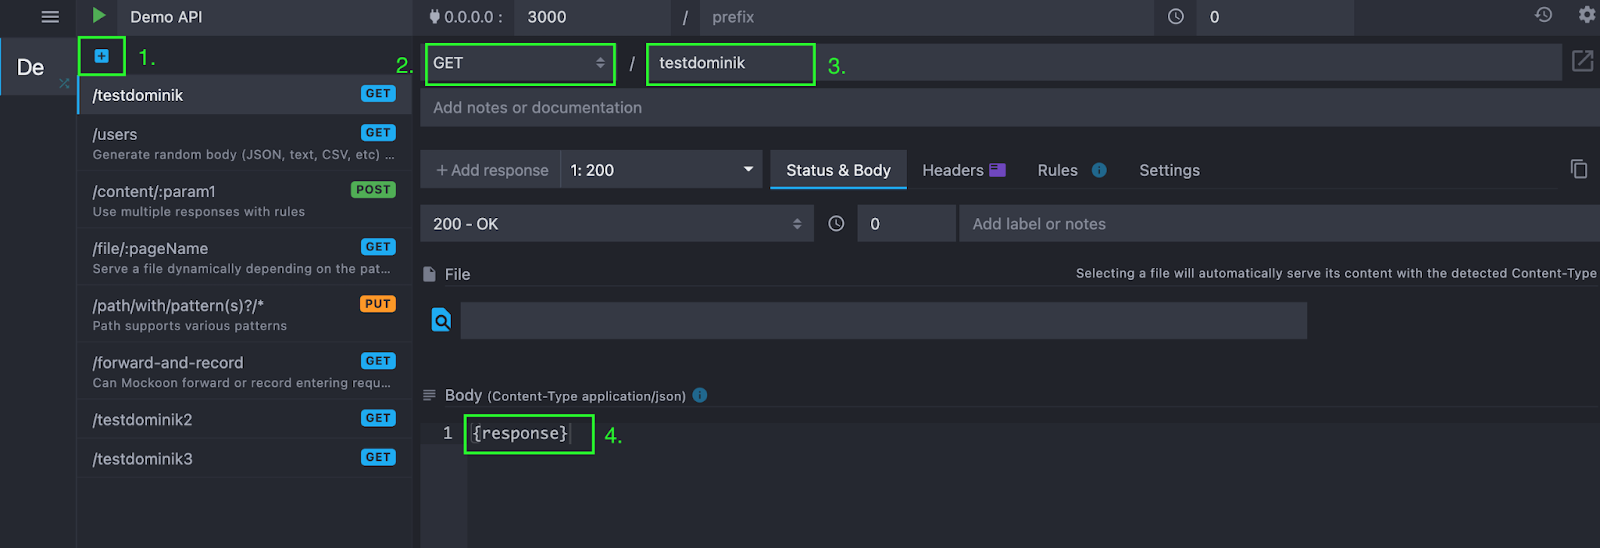The width and height of the screenshot is (1600, 548).
Task: Open the GET method dropdown
Action: 519,63
